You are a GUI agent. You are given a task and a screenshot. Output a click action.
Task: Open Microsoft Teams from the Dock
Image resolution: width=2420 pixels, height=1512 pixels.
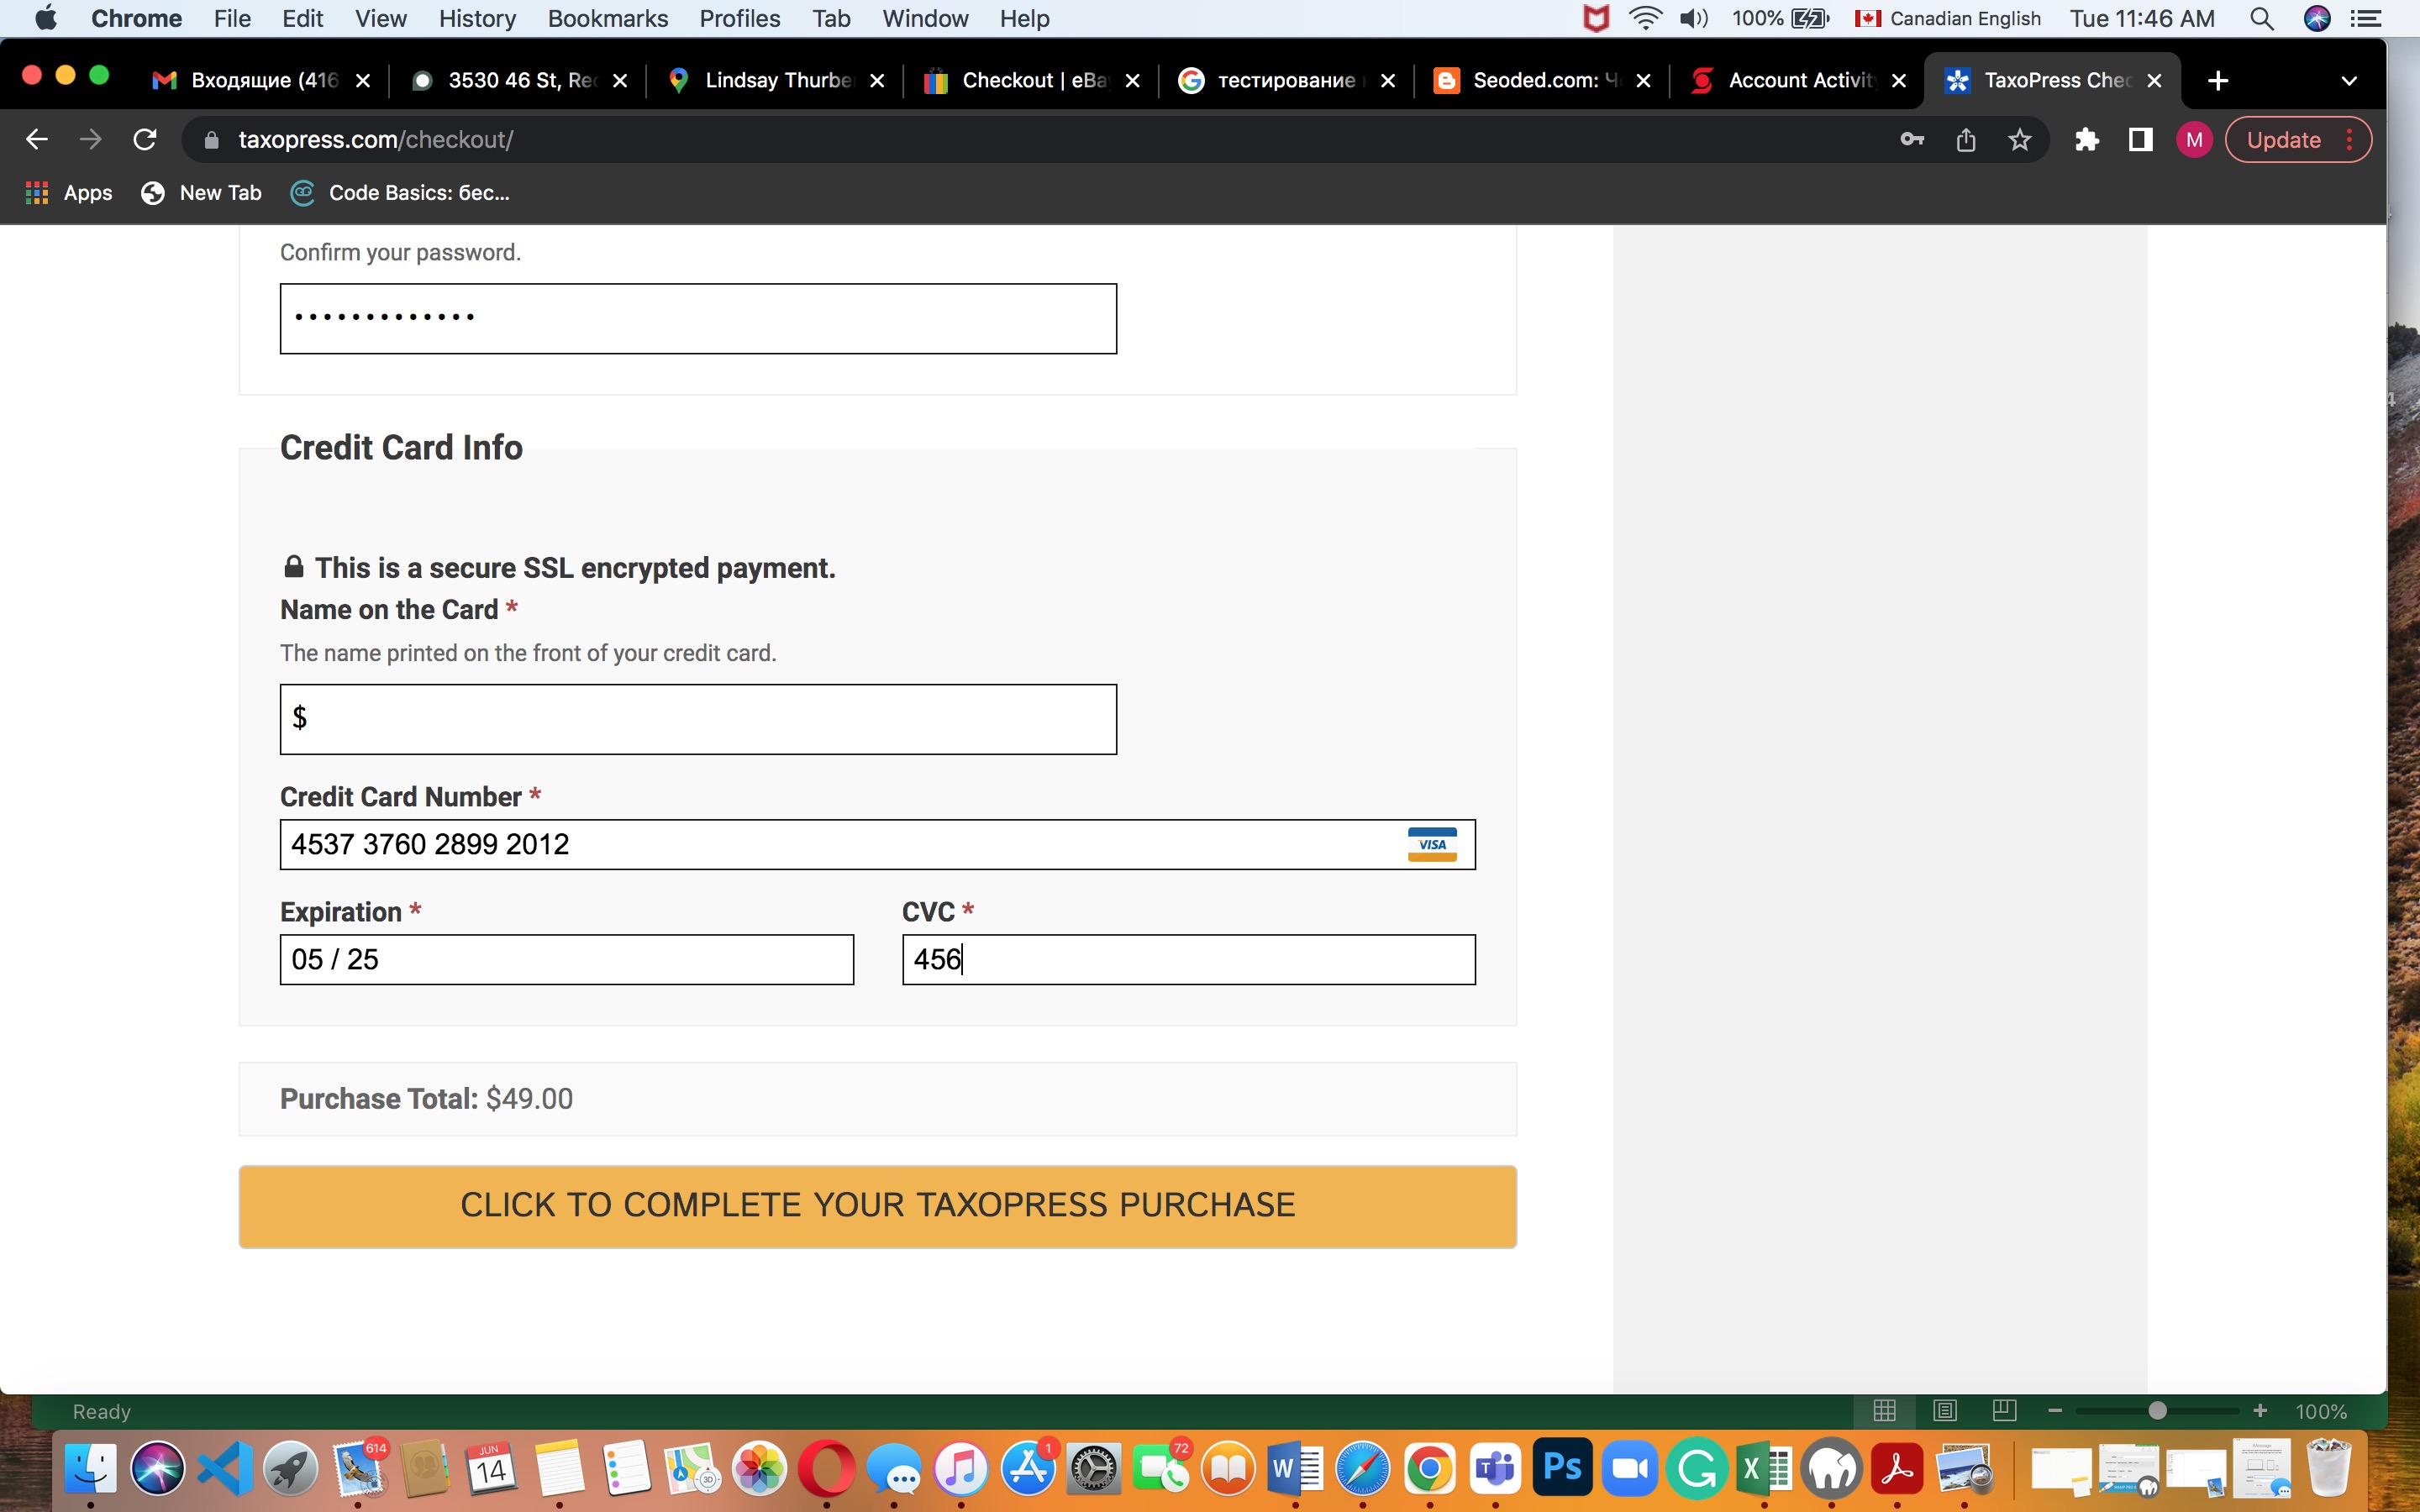click(1496, 1468)
